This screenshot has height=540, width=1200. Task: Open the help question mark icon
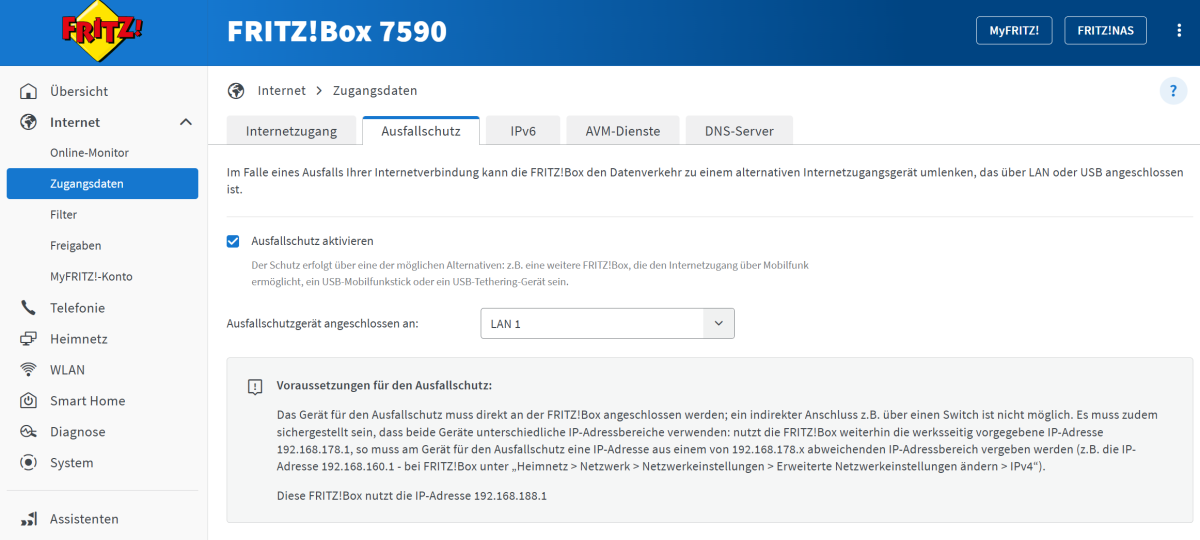1173,91
